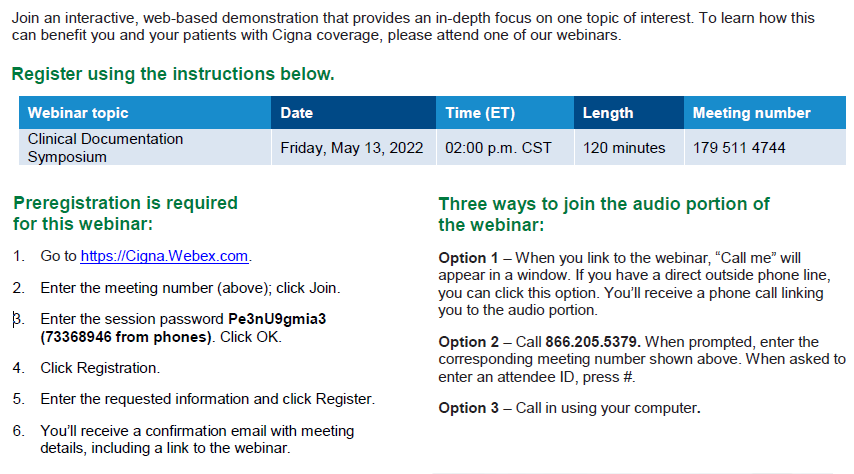The image size is (854, 474).
Task: Click step 6 confirmation email text
Action: [197, 431]
